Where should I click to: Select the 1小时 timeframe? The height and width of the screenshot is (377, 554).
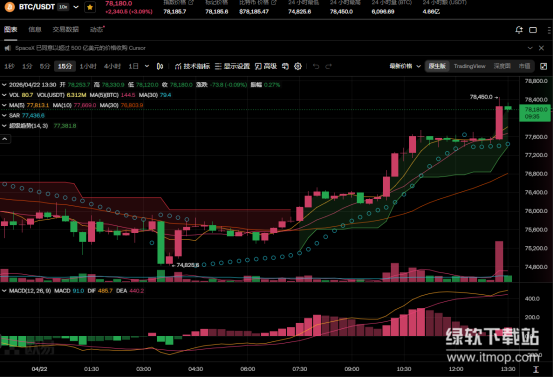pyautogui.click(x=88, y=66)
